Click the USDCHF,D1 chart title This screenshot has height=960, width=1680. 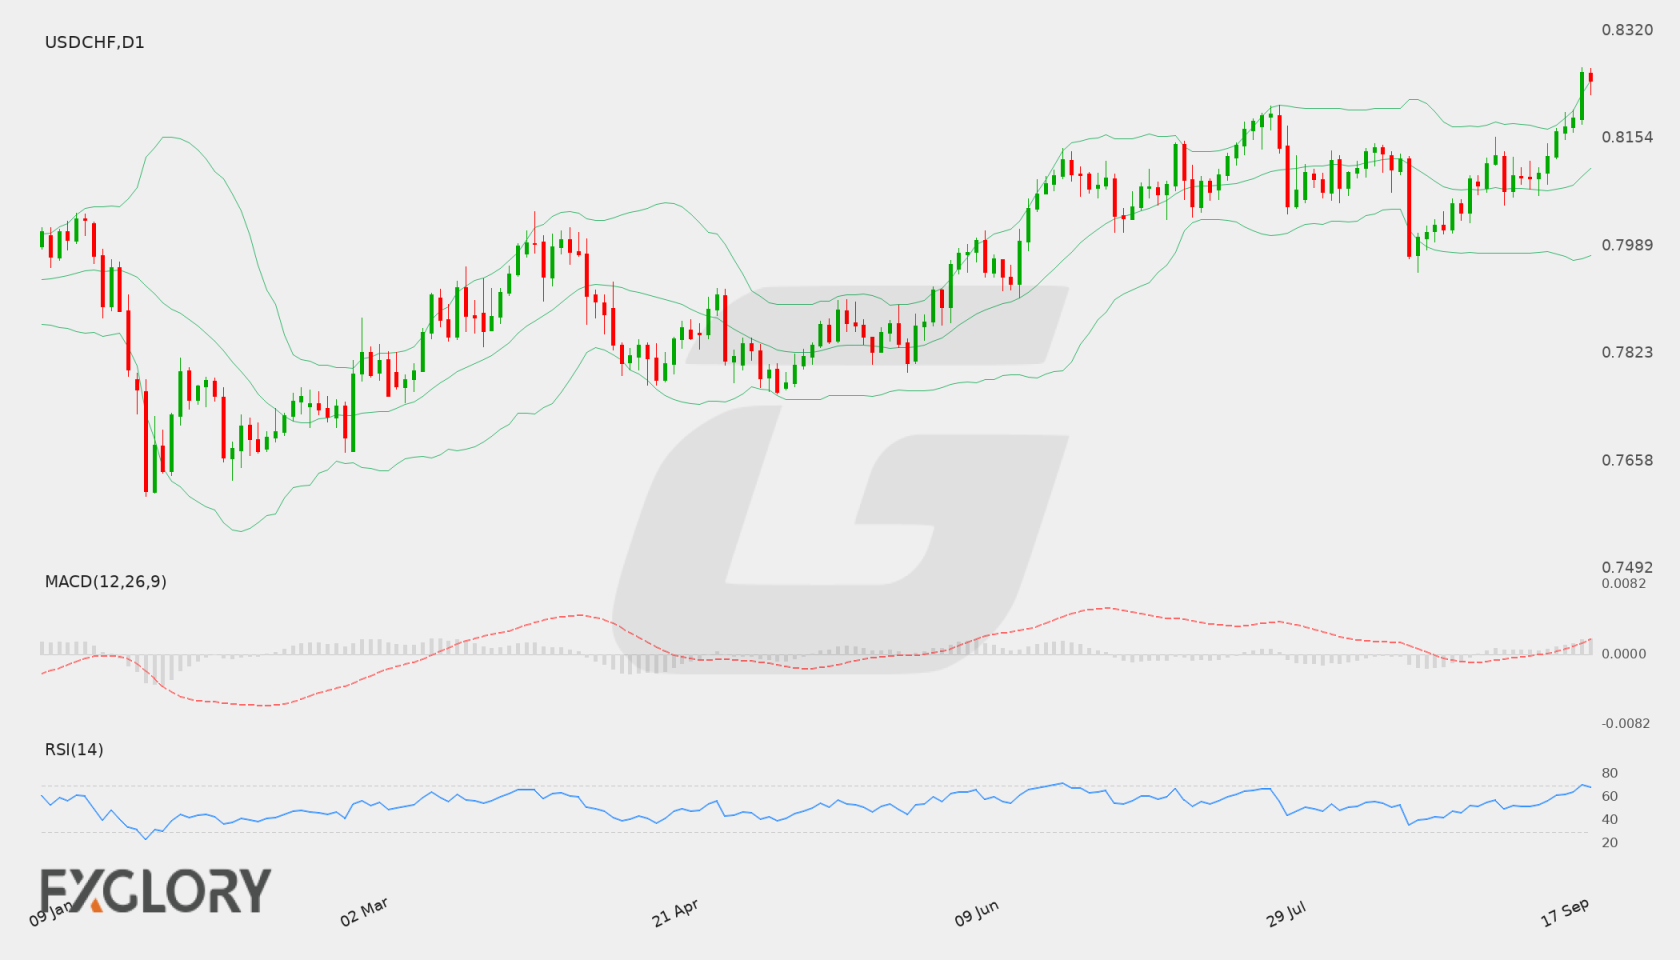click(94, 42)
